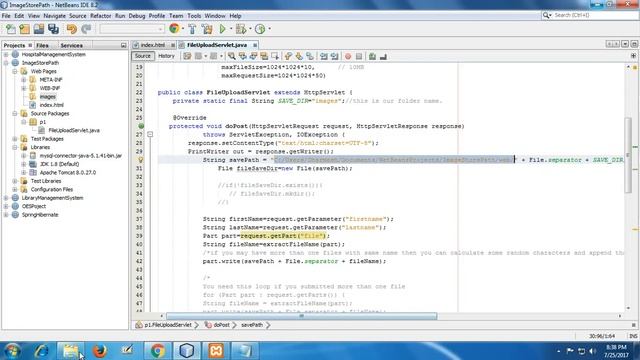Click the Uncomment icon in editor toolbar
The image size is (640, 360).
[383, 56]
